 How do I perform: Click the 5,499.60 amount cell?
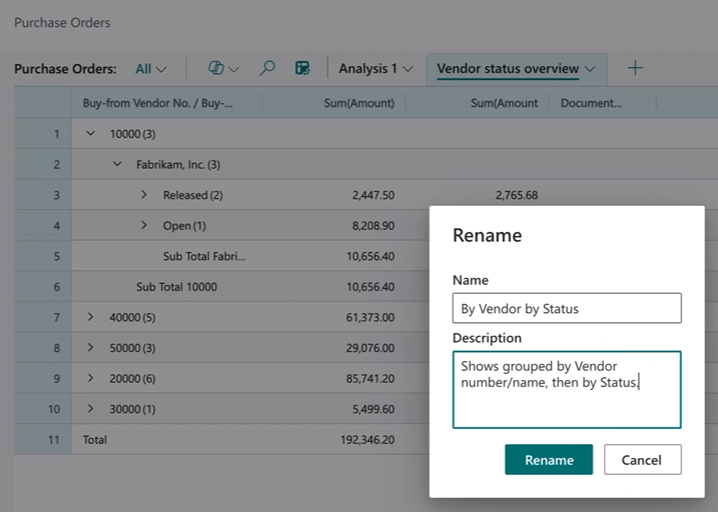click(373, 409)
